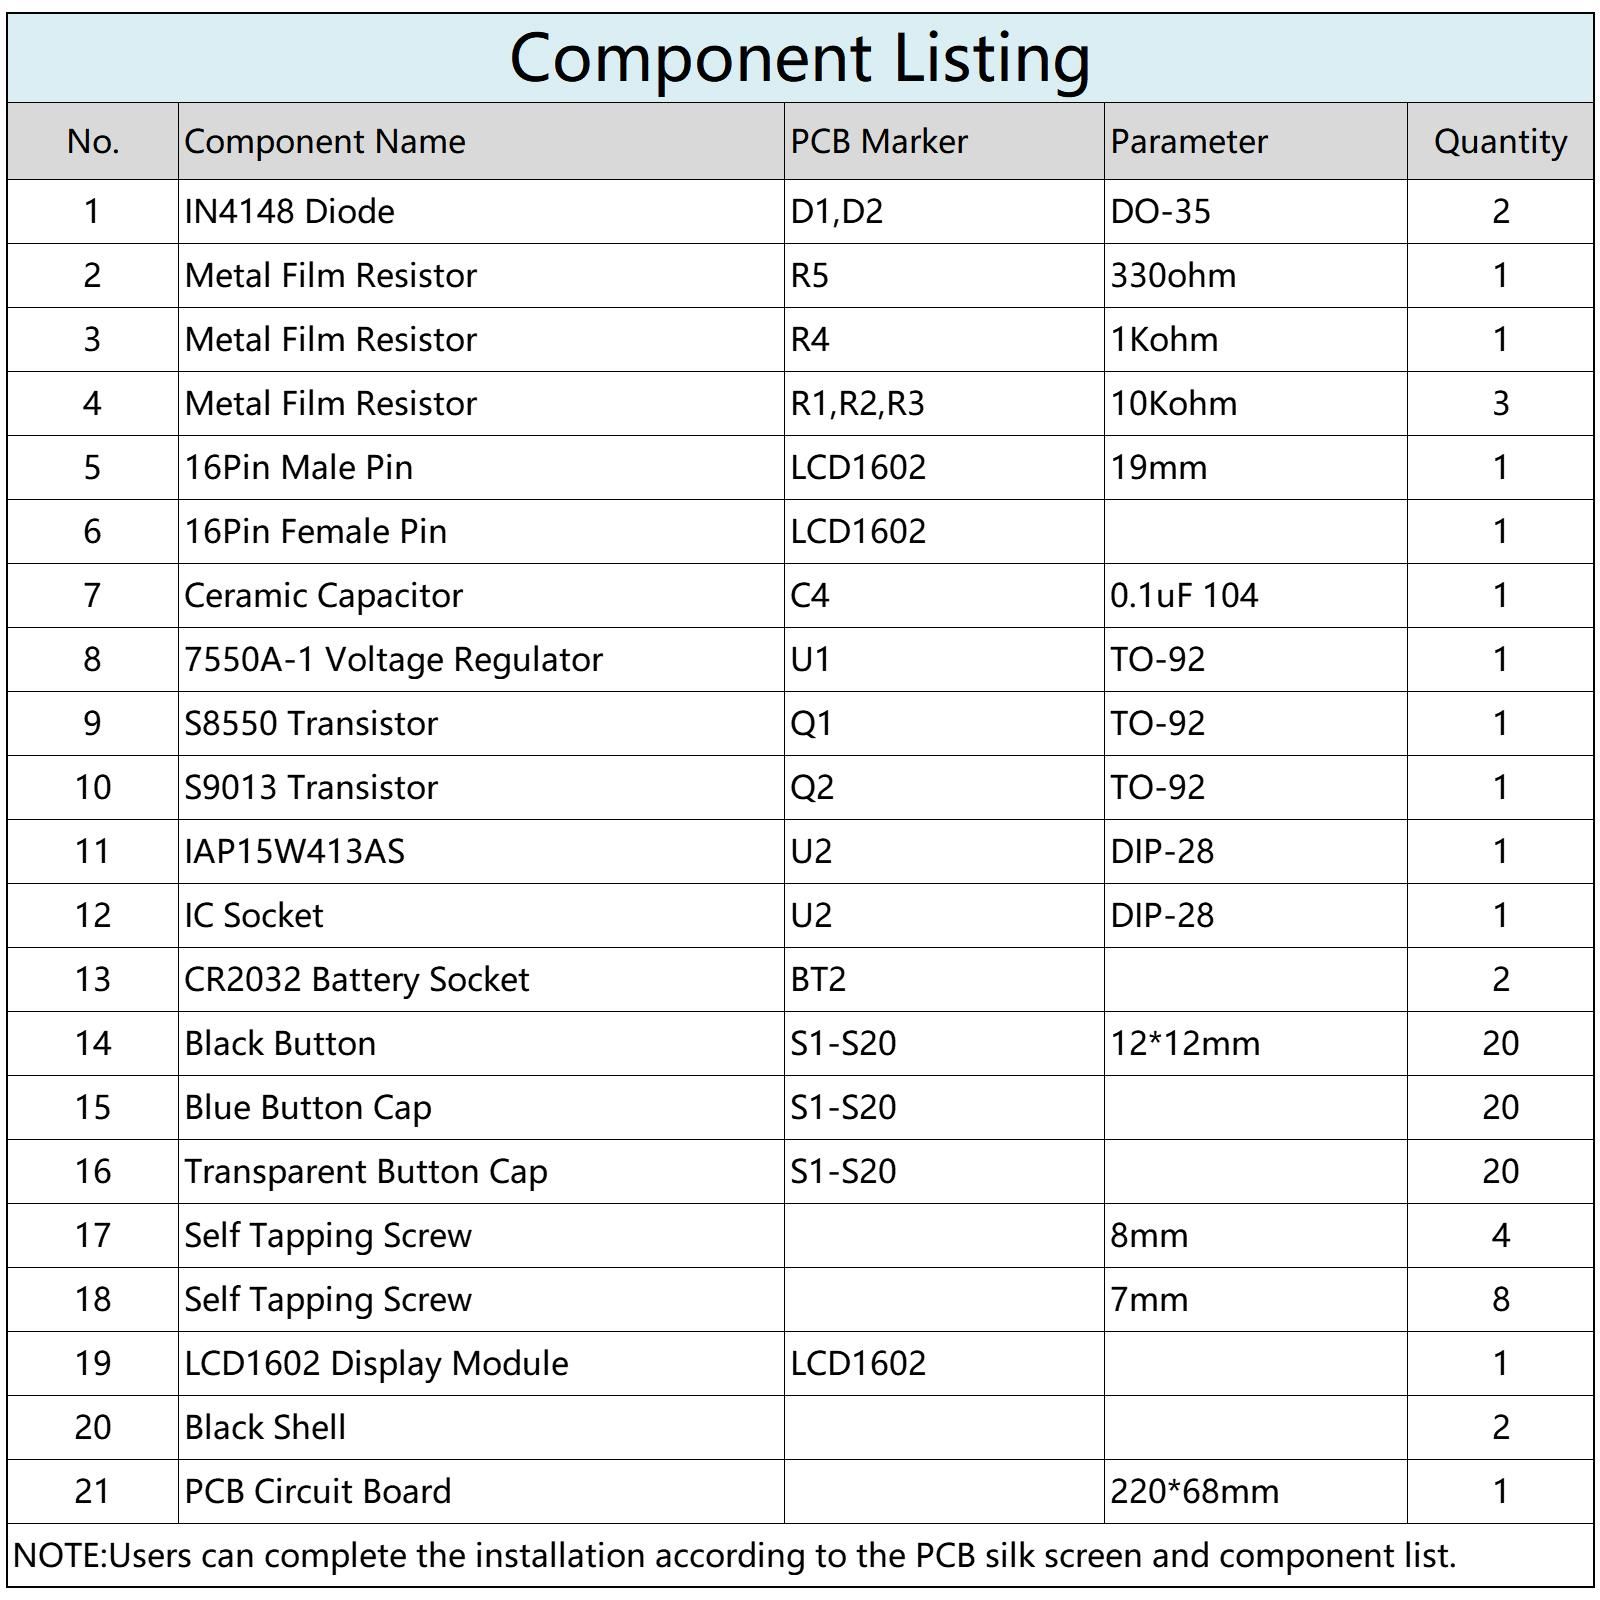Click the S8550 Transistor cell
Image resolution: width=1600 pixels, height=1600 pixels.
pos(311,724)
